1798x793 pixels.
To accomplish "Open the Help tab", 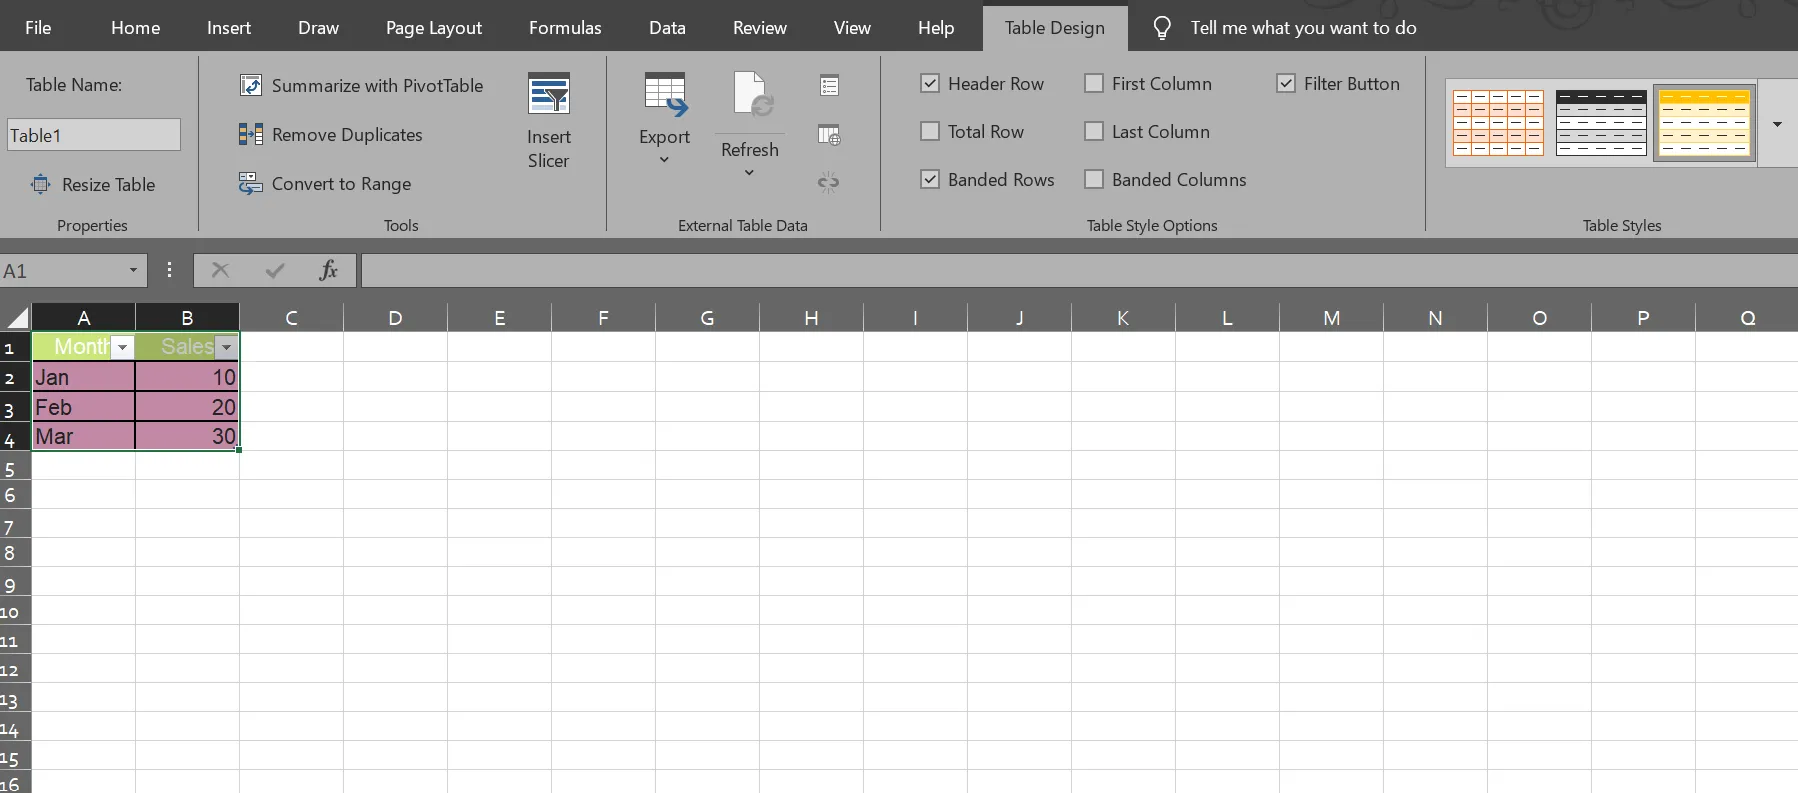I will (936, 28).
